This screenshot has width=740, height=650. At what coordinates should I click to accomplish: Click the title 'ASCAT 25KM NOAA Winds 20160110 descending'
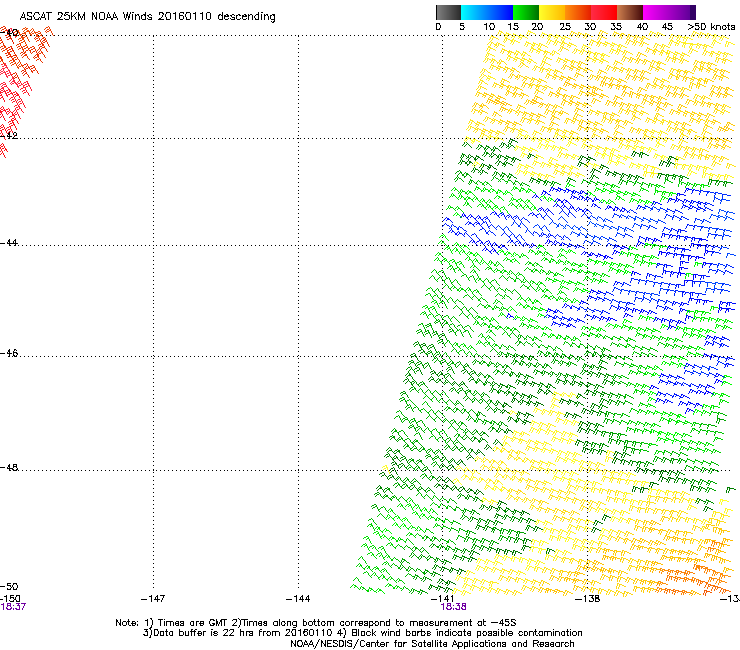click(x=147, y=17)
